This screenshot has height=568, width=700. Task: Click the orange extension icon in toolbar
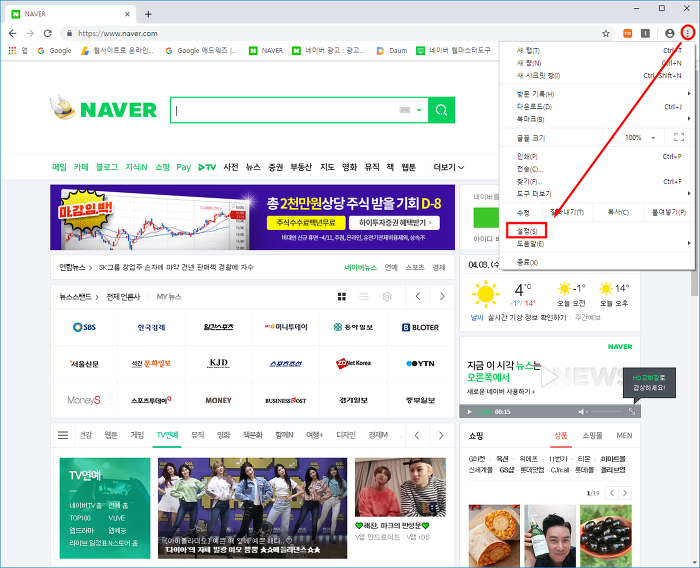click(628, 33)
